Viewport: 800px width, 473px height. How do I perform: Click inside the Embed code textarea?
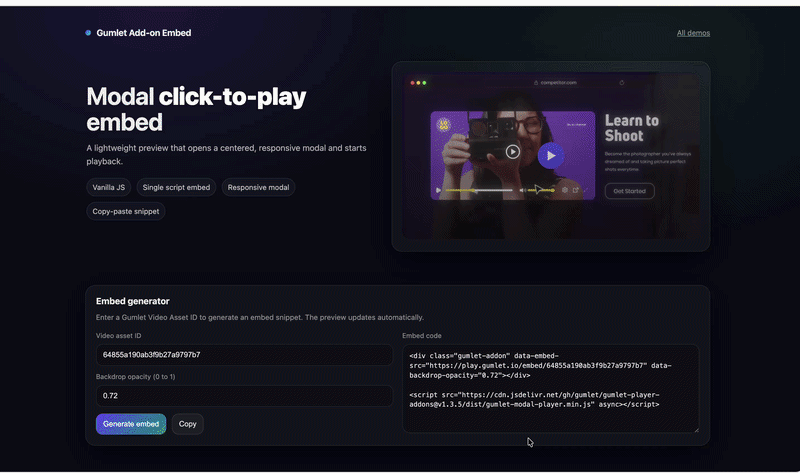pyautogui.click(x=551, y=389)
